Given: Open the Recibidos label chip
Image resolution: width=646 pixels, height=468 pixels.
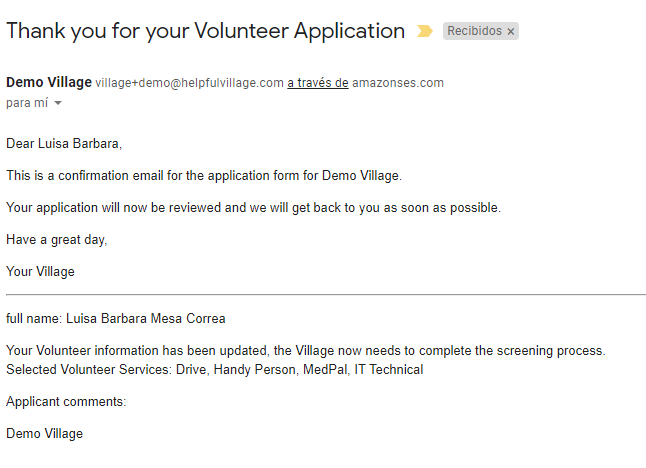Looking at the screenshot, I should 474,31.
